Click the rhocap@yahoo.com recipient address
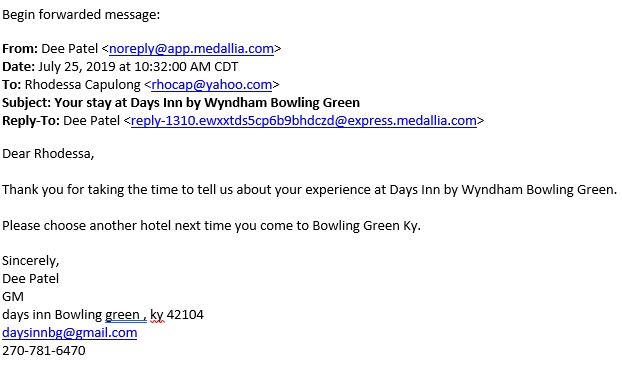Screen dimensions: 622x391 212,85
